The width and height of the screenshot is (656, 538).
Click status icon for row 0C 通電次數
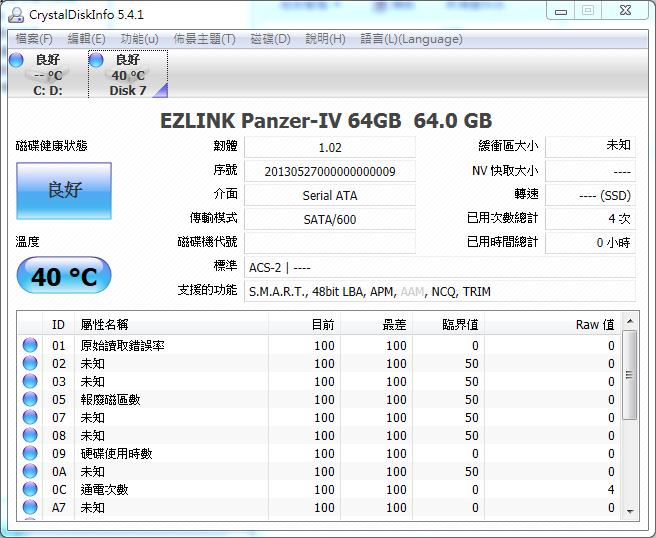[30, 489]
